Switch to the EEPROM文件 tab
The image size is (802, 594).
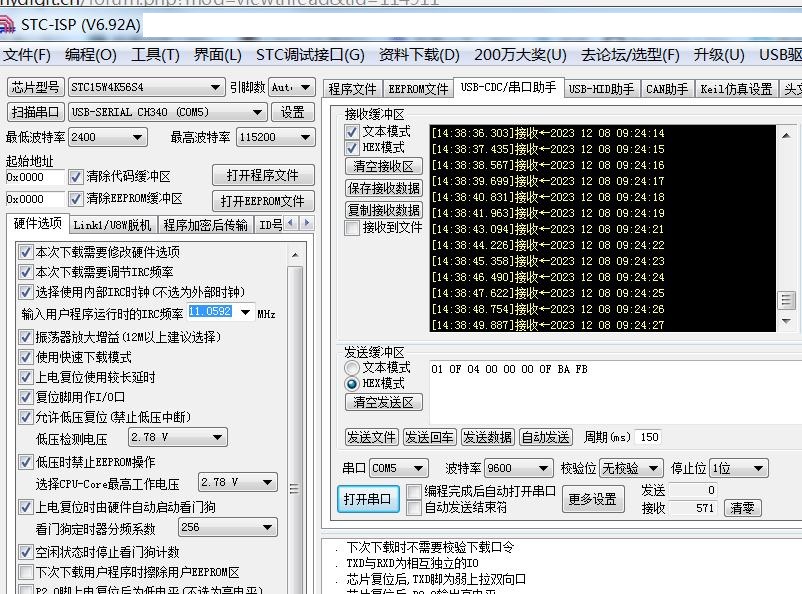(x=418, y=89)
